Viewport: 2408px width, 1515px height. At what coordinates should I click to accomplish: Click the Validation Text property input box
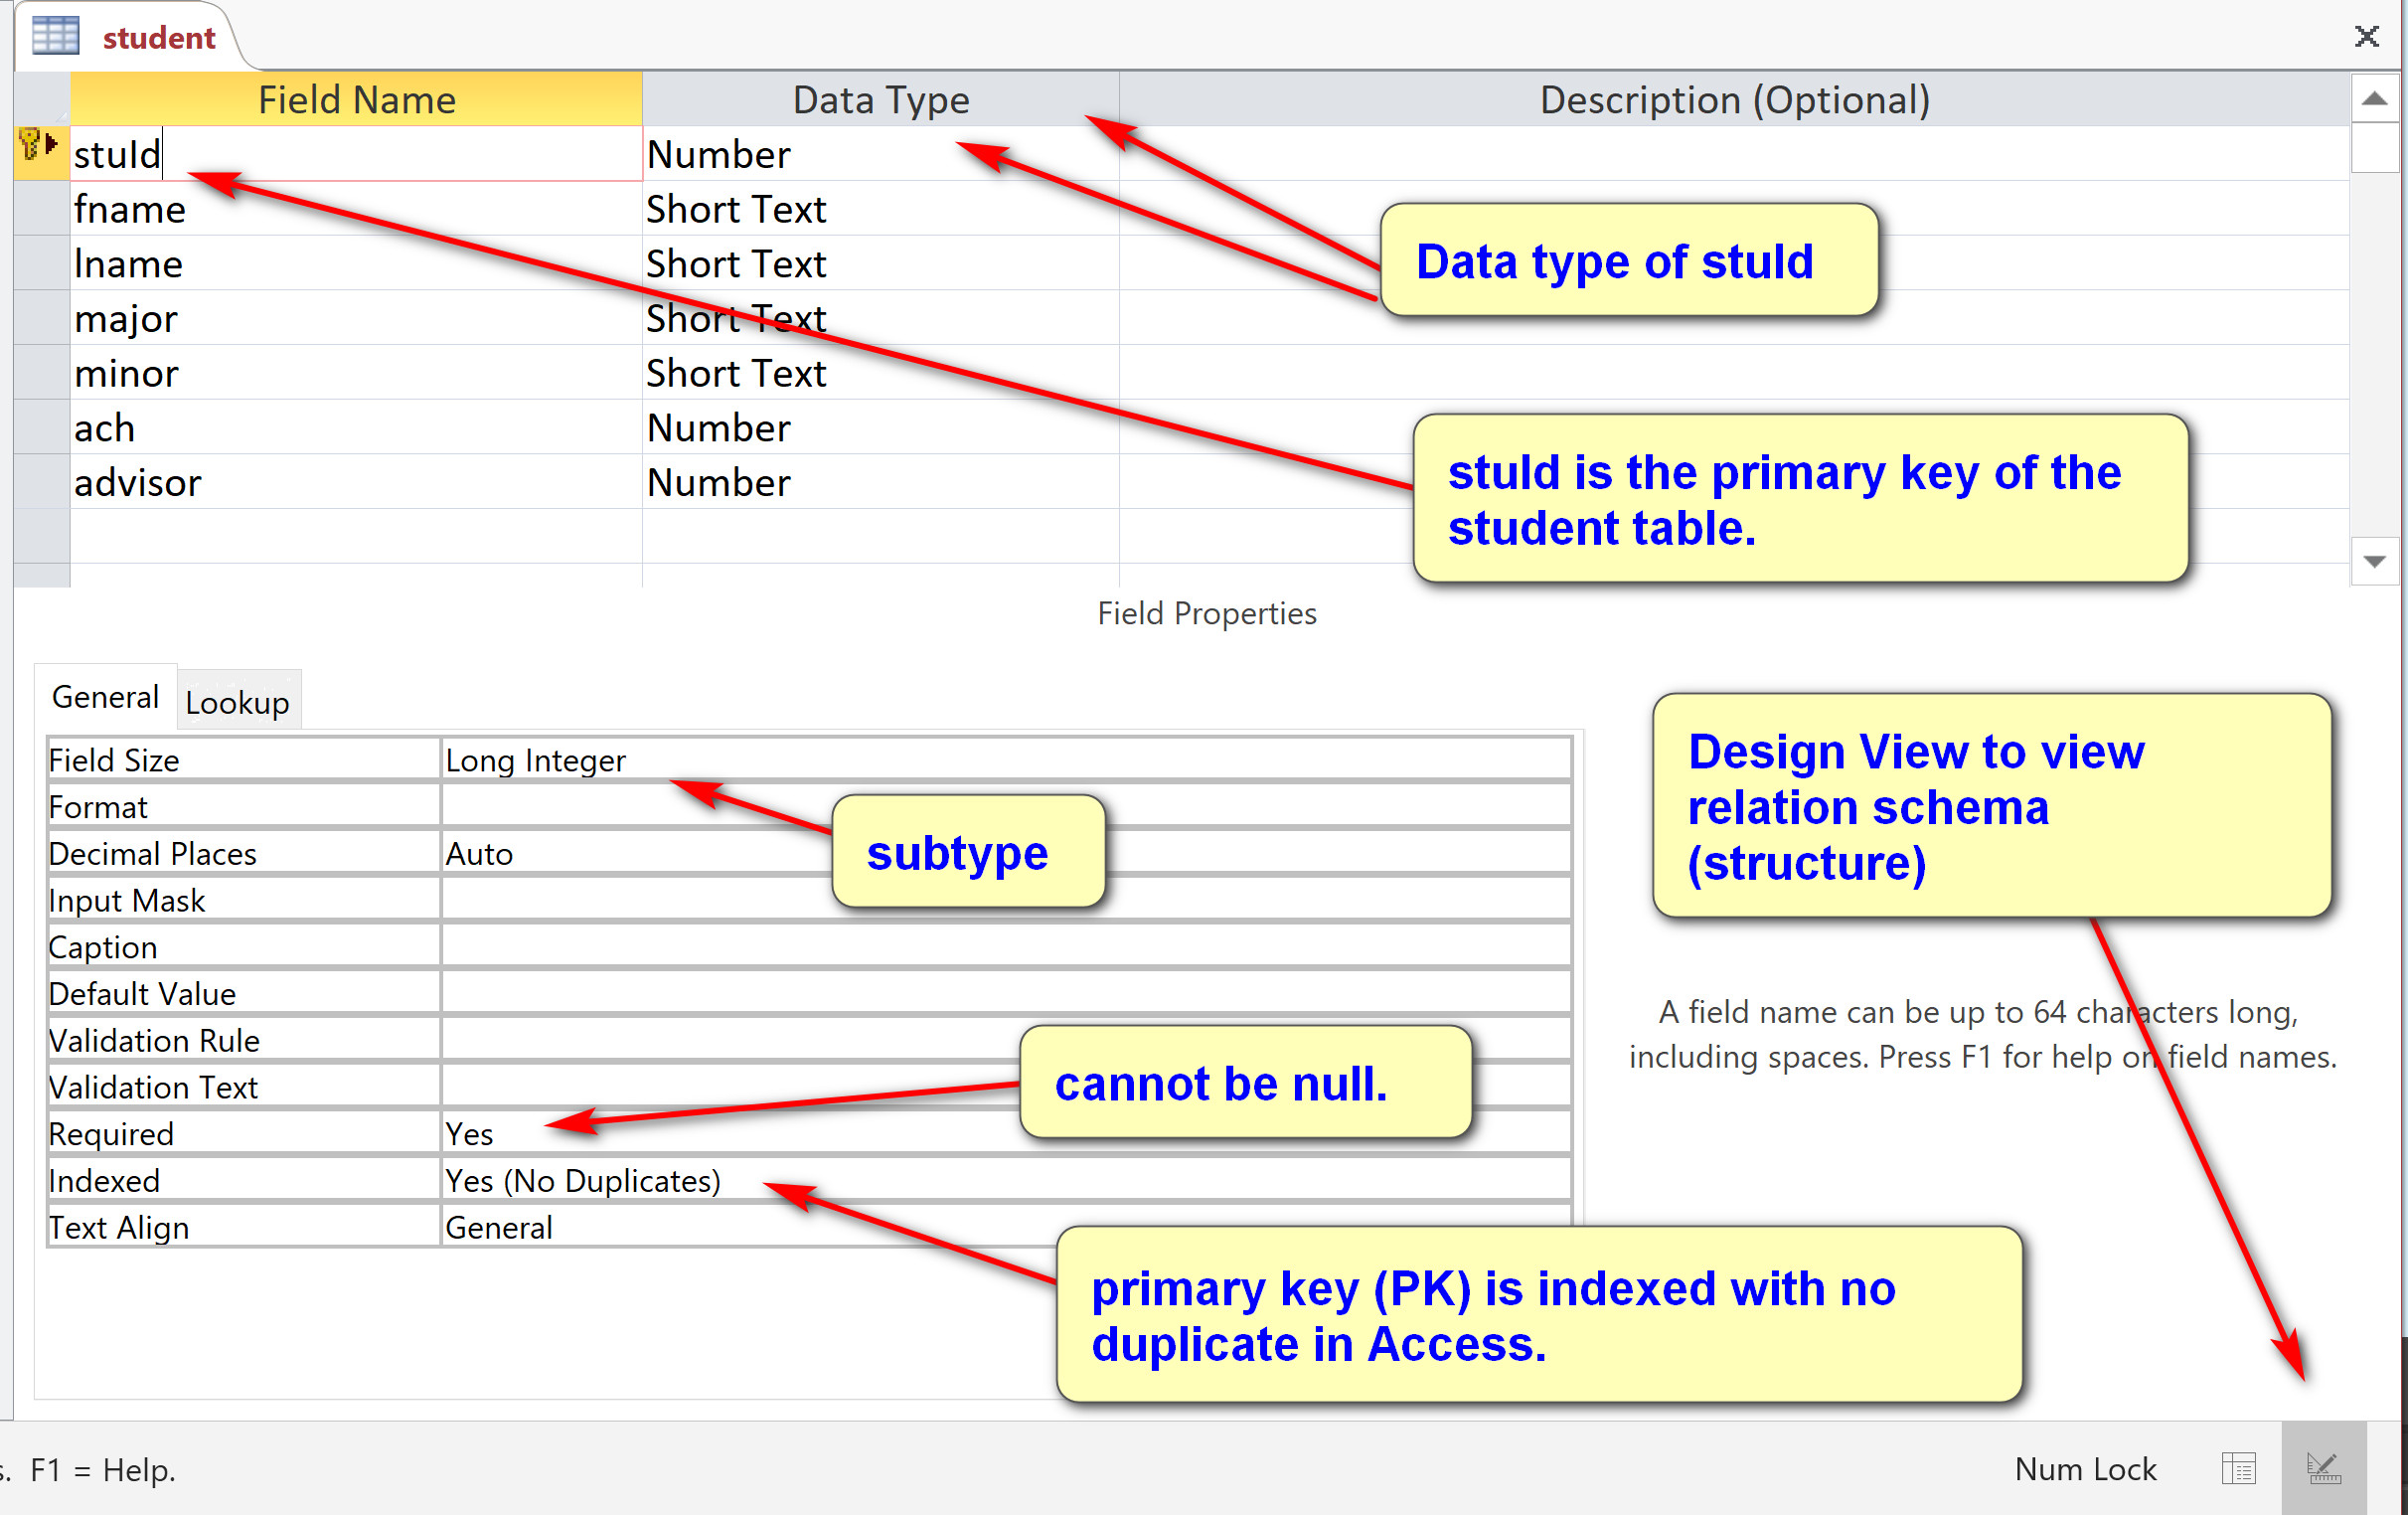(1006, 1086)
